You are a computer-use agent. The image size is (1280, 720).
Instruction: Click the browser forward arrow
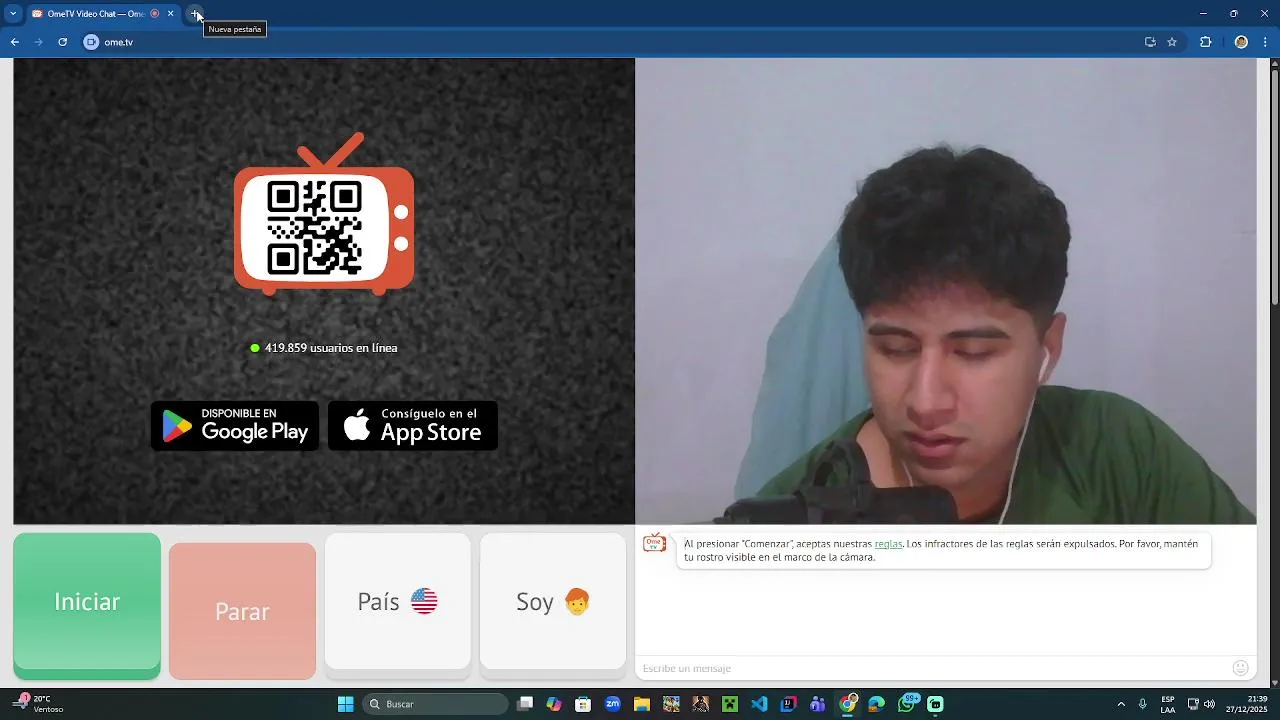click(38, 42)
